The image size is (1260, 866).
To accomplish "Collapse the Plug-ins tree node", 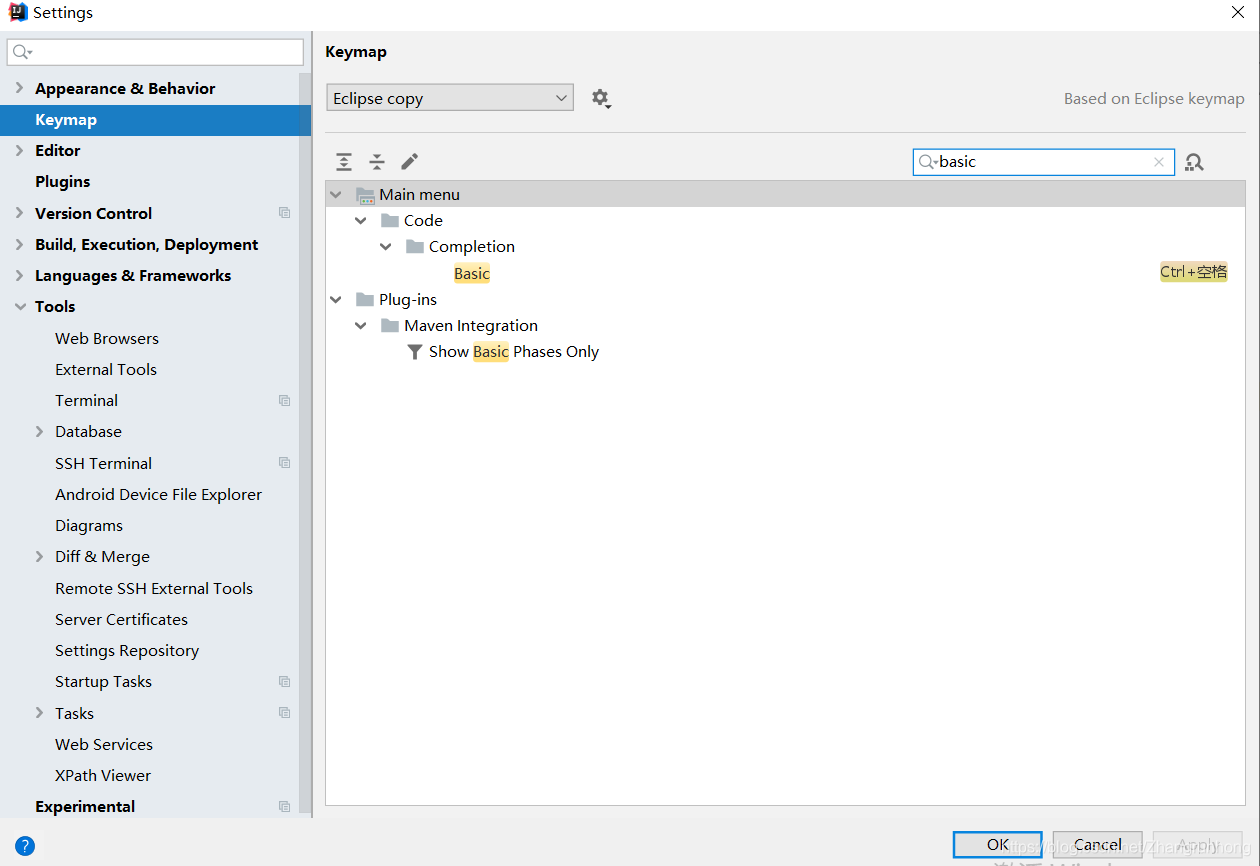I will coord(336,300).
